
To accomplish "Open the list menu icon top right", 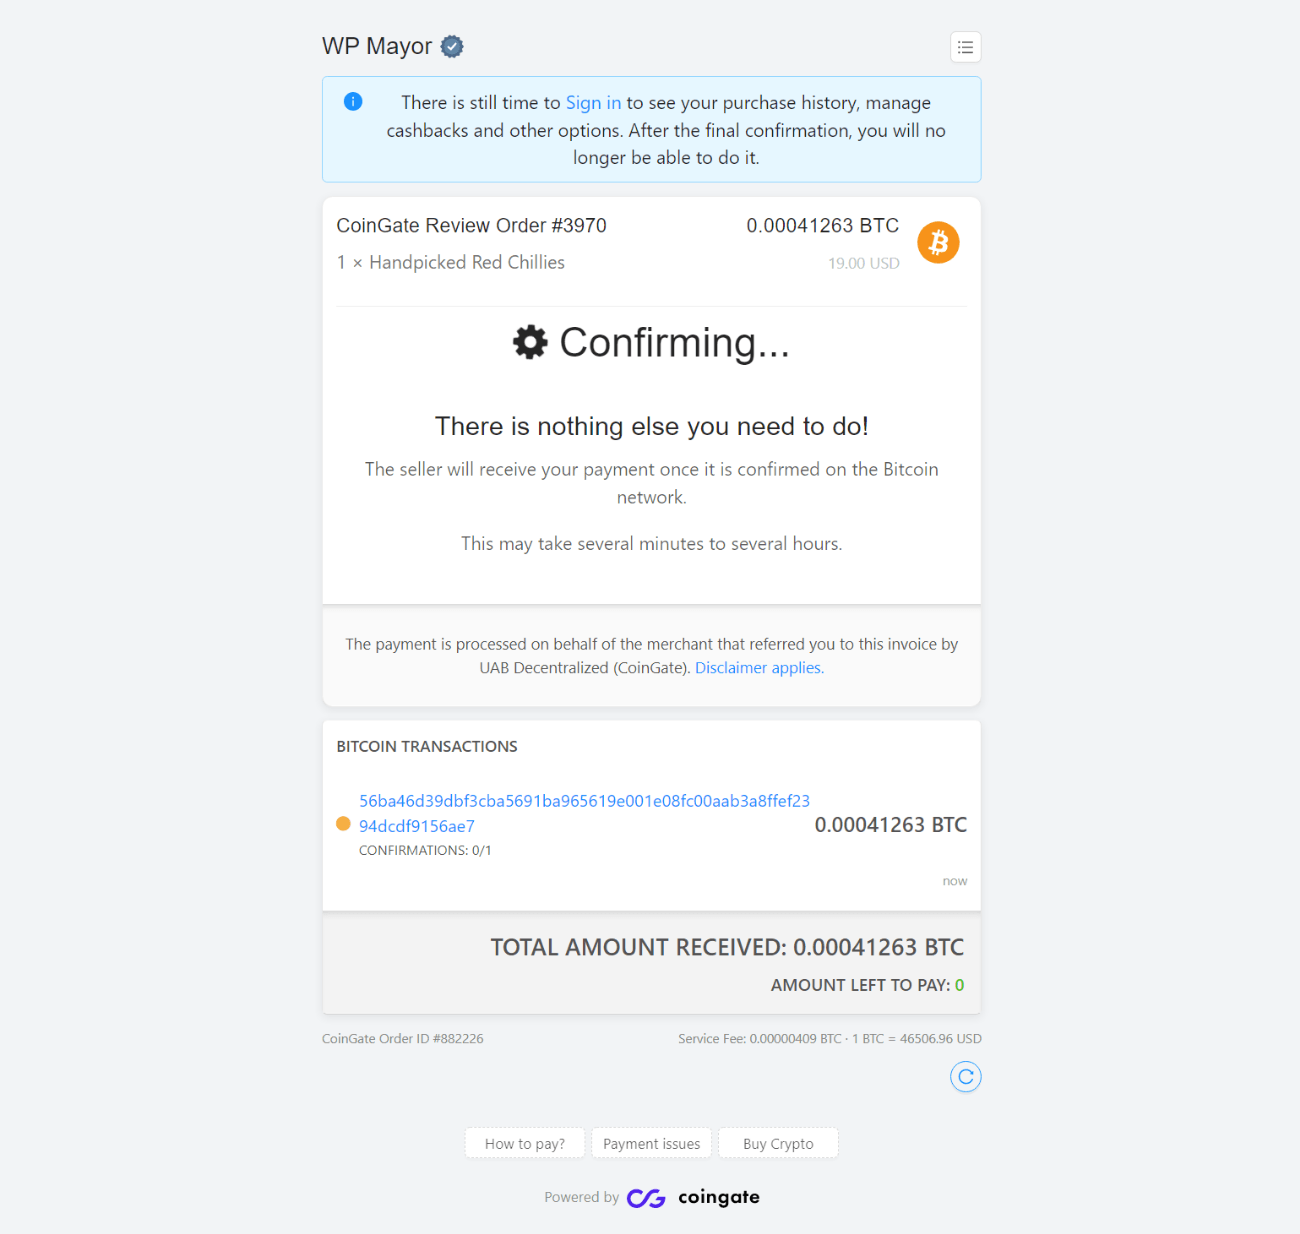I will 965,47.
